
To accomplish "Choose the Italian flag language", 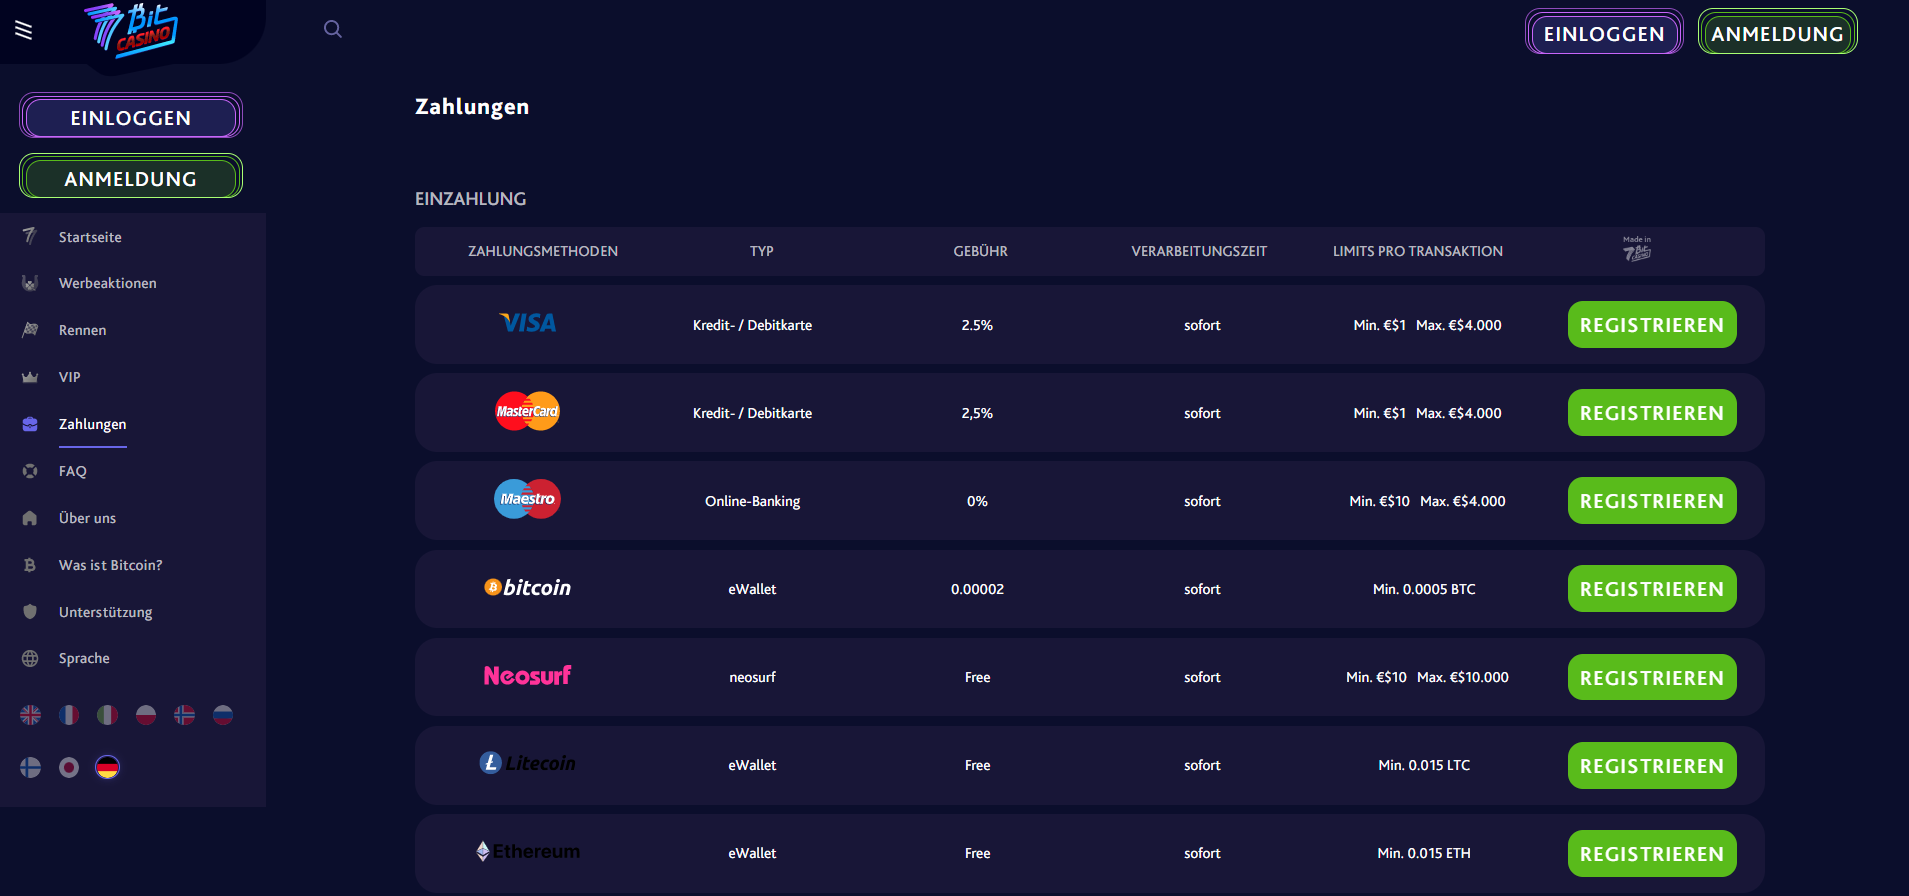I will coord(107,715).
